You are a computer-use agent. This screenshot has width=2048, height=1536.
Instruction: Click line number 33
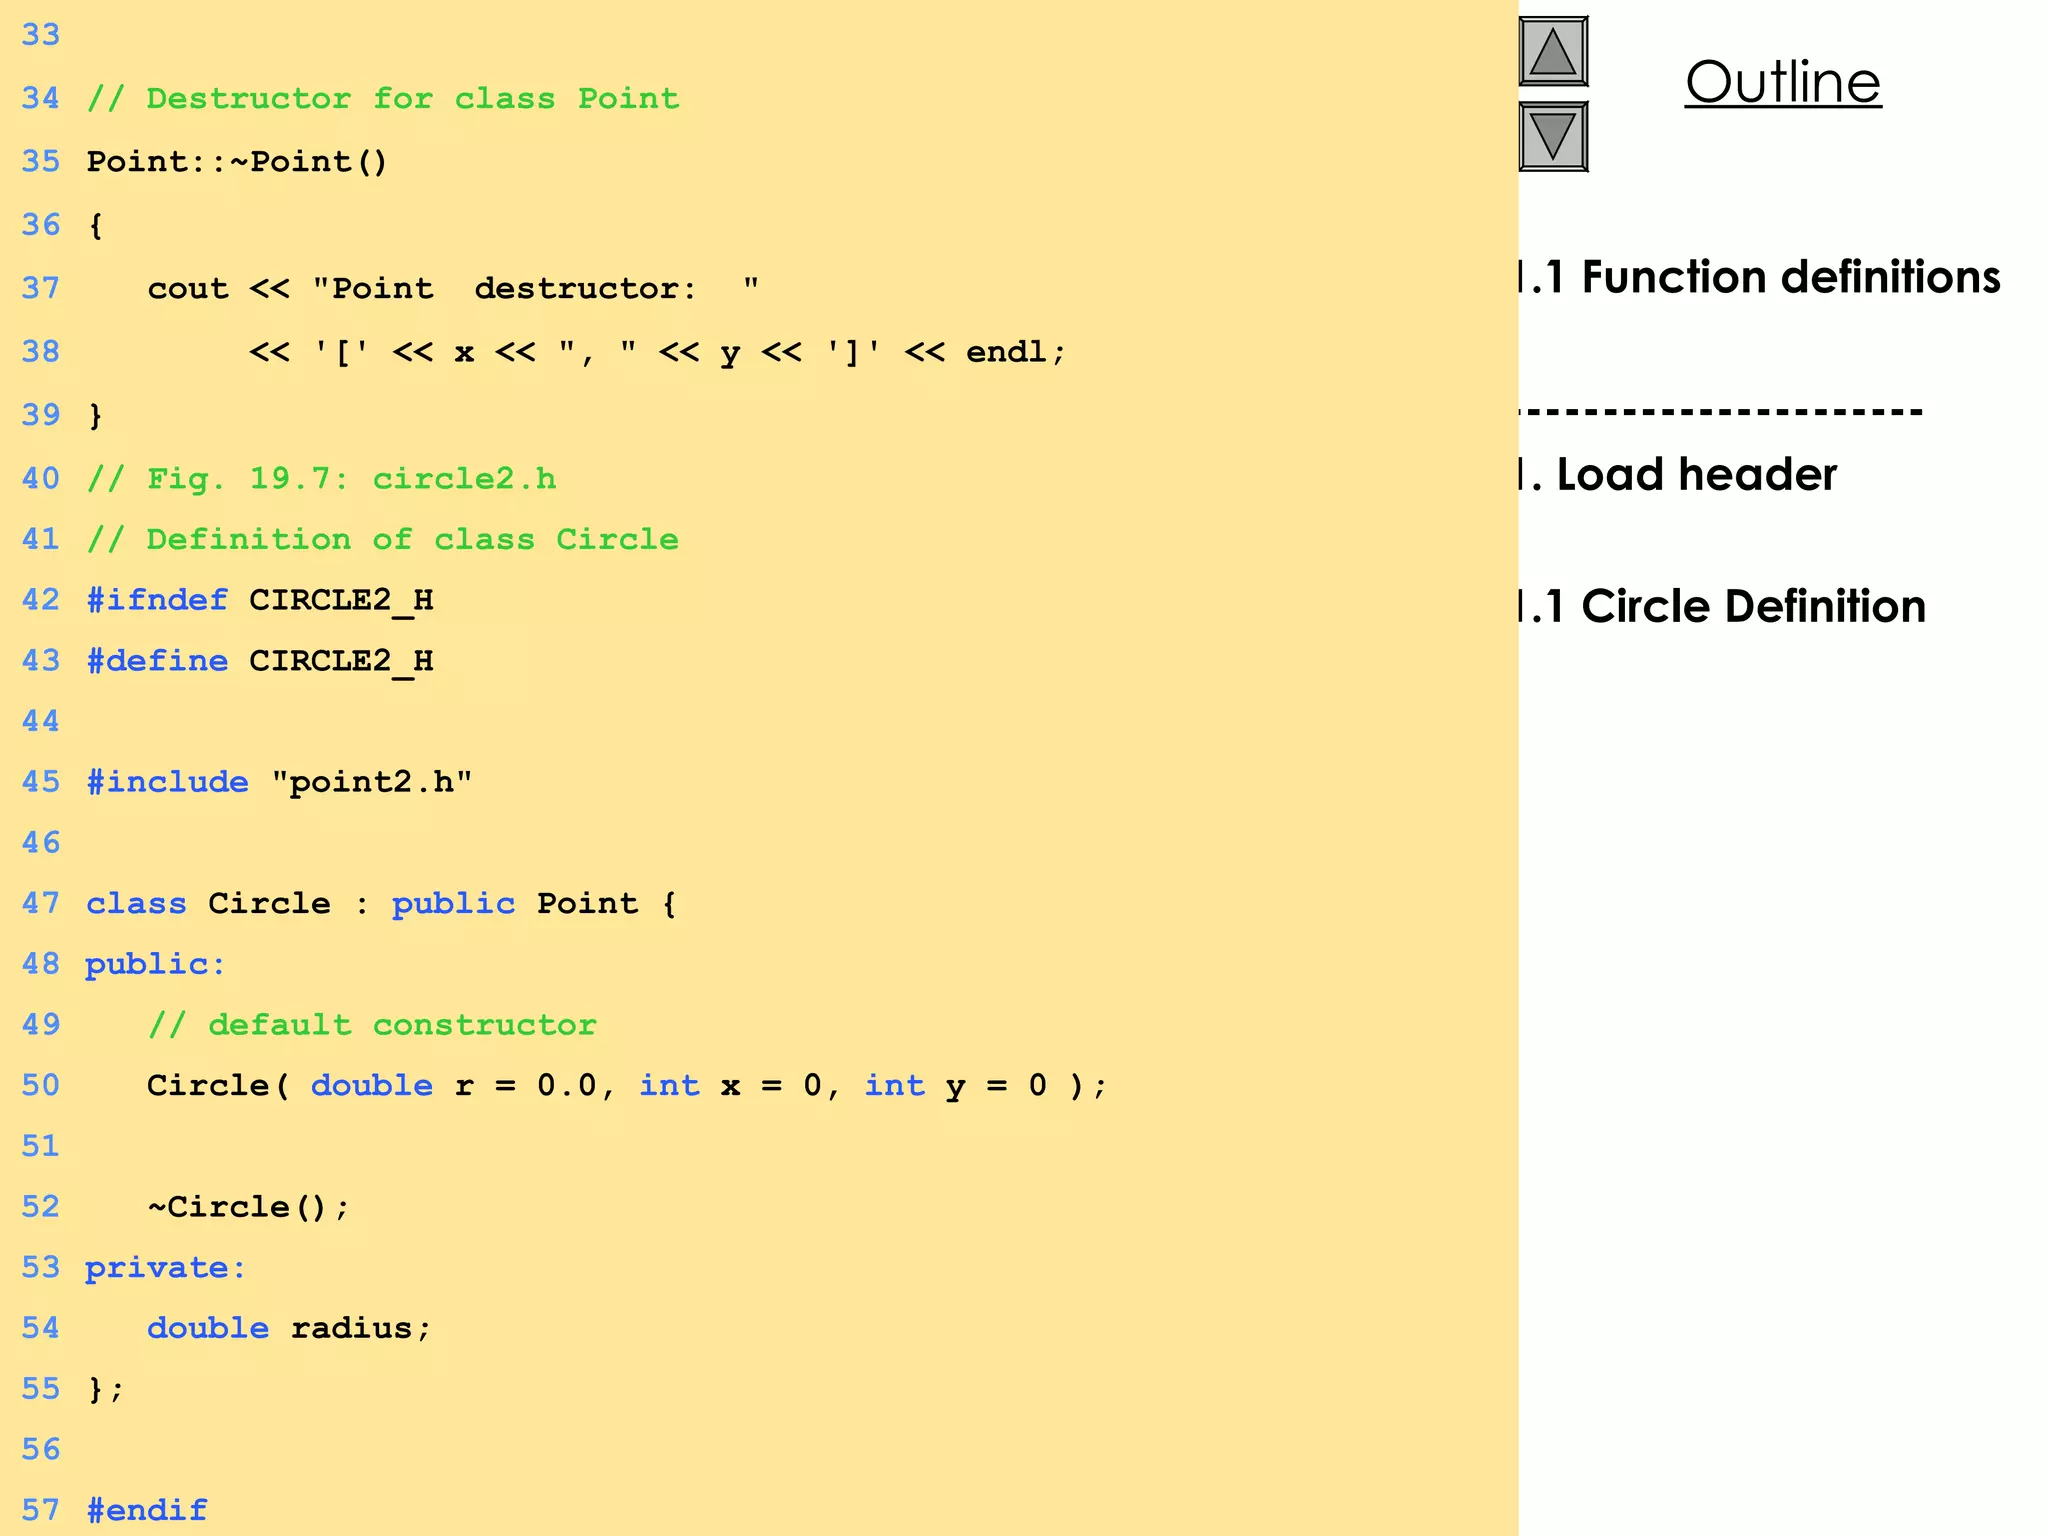(41, 35)
